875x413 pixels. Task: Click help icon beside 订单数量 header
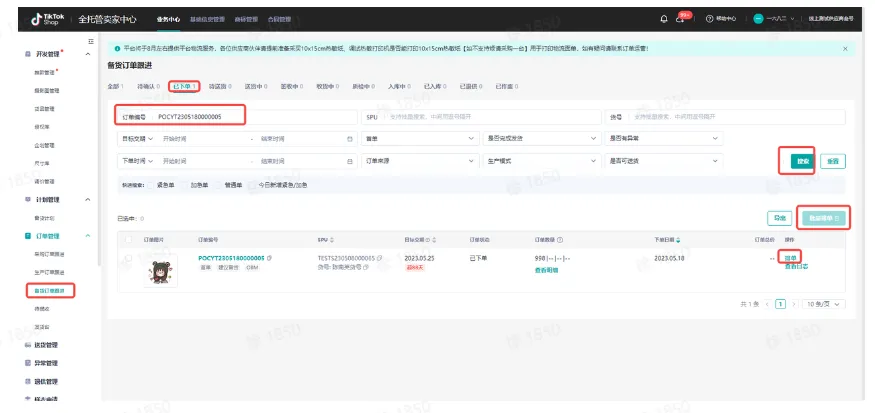(x=560, y=240)
